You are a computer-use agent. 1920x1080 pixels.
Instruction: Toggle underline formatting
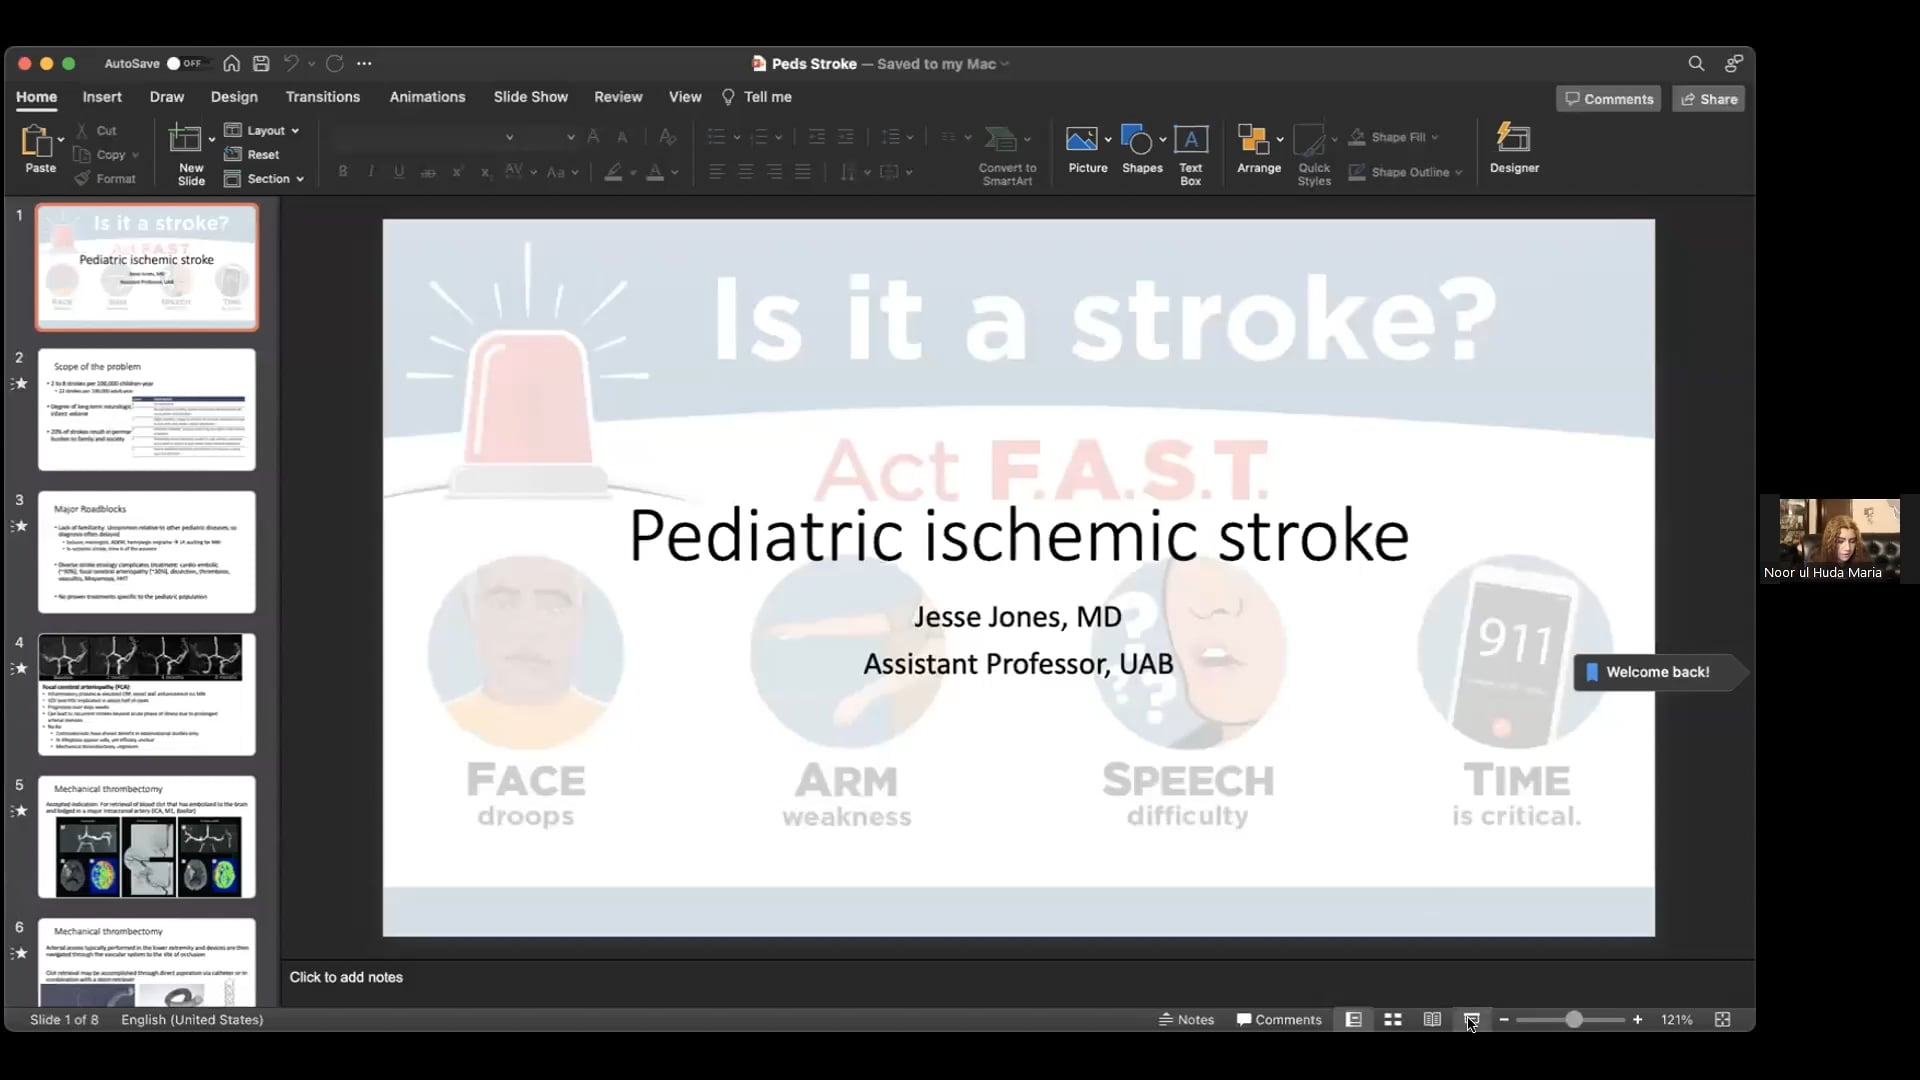[x=399, y=171]
